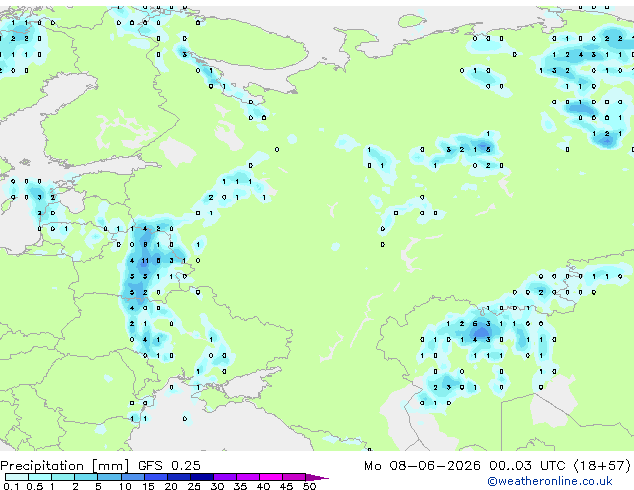Select the legend label '20'
634x490 pixels.
pyautogui.click(x=171, y=486)
